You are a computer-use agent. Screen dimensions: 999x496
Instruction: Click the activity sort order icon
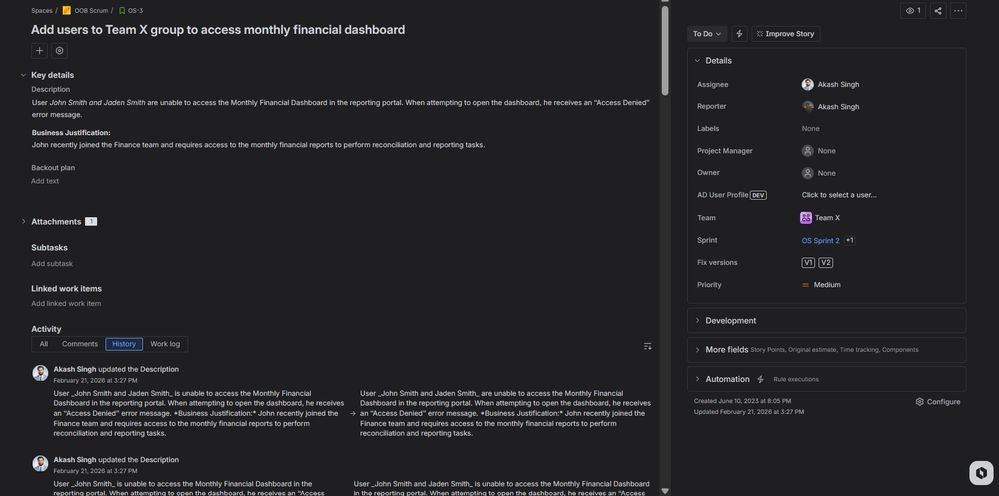pyautogui.click(x=647, y=346)
